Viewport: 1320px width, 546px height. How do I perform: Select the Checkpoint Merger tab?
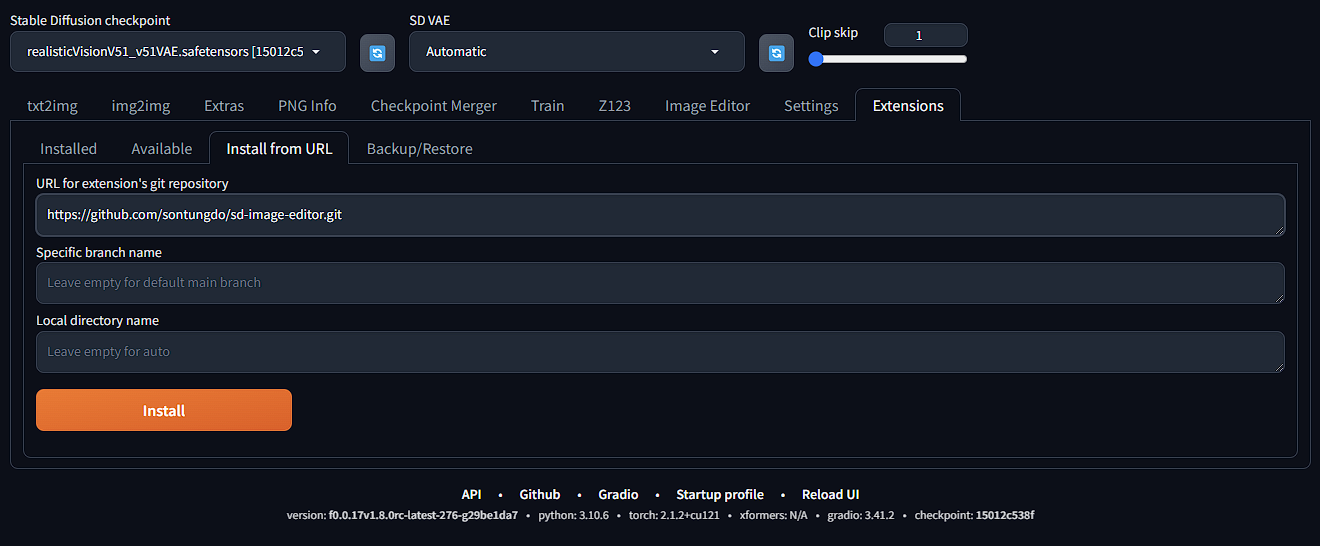[433, 106]
